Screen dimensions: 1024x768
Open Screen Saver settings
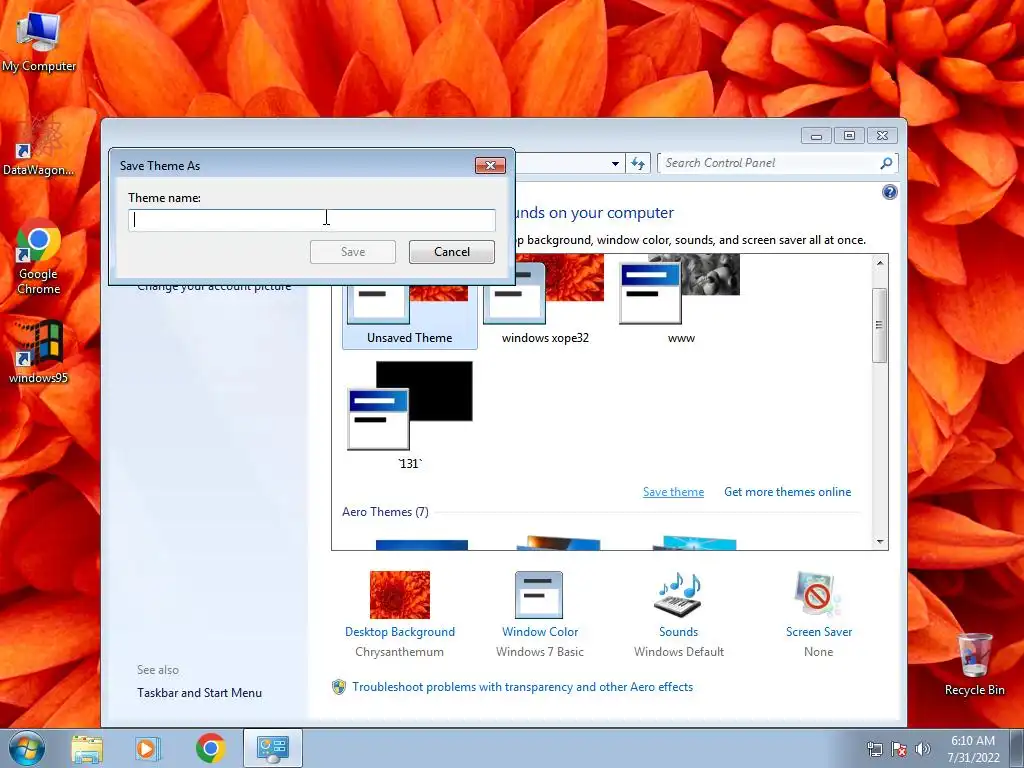point(819,614)
